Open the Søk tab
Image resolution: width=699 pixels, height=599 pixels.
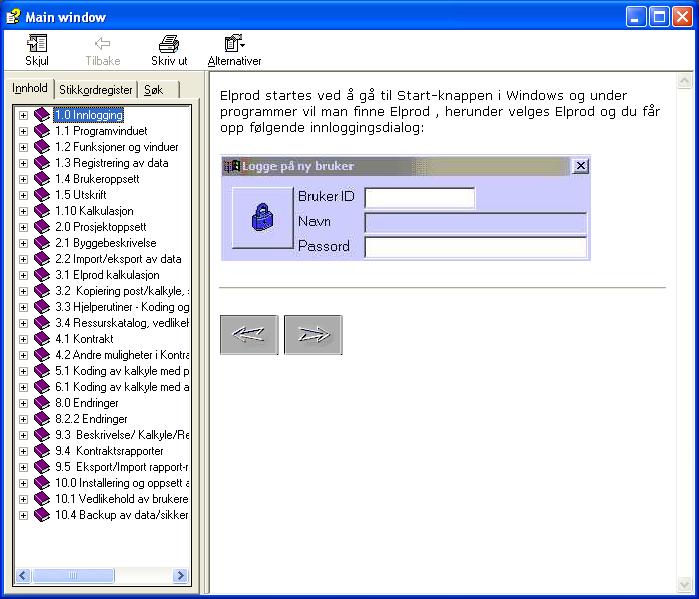(x=158, y=90)
